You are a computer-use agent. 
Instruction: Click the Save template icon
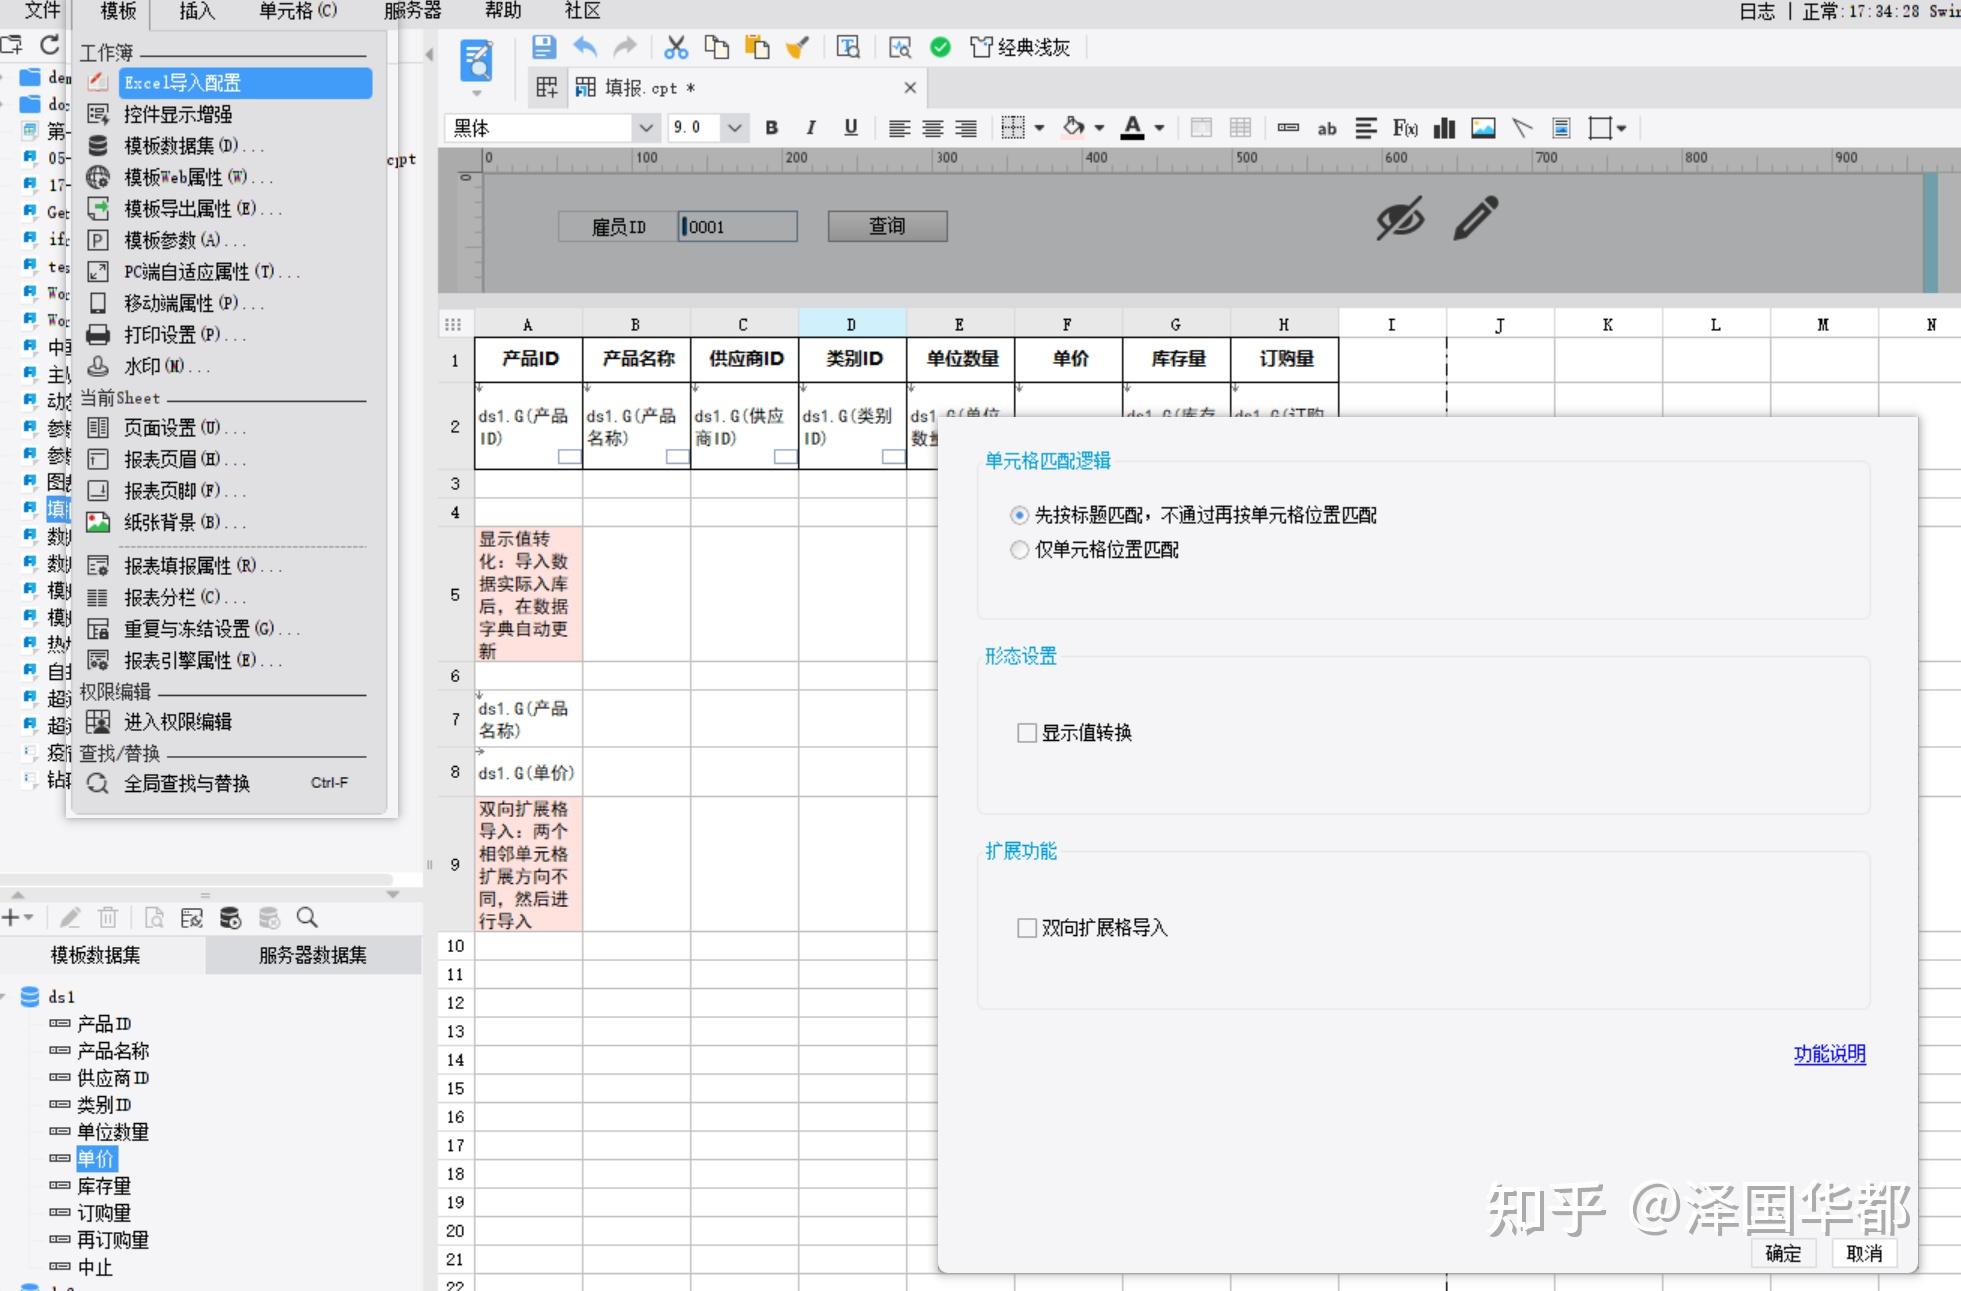pyautogui.click(x=543, y=47)
